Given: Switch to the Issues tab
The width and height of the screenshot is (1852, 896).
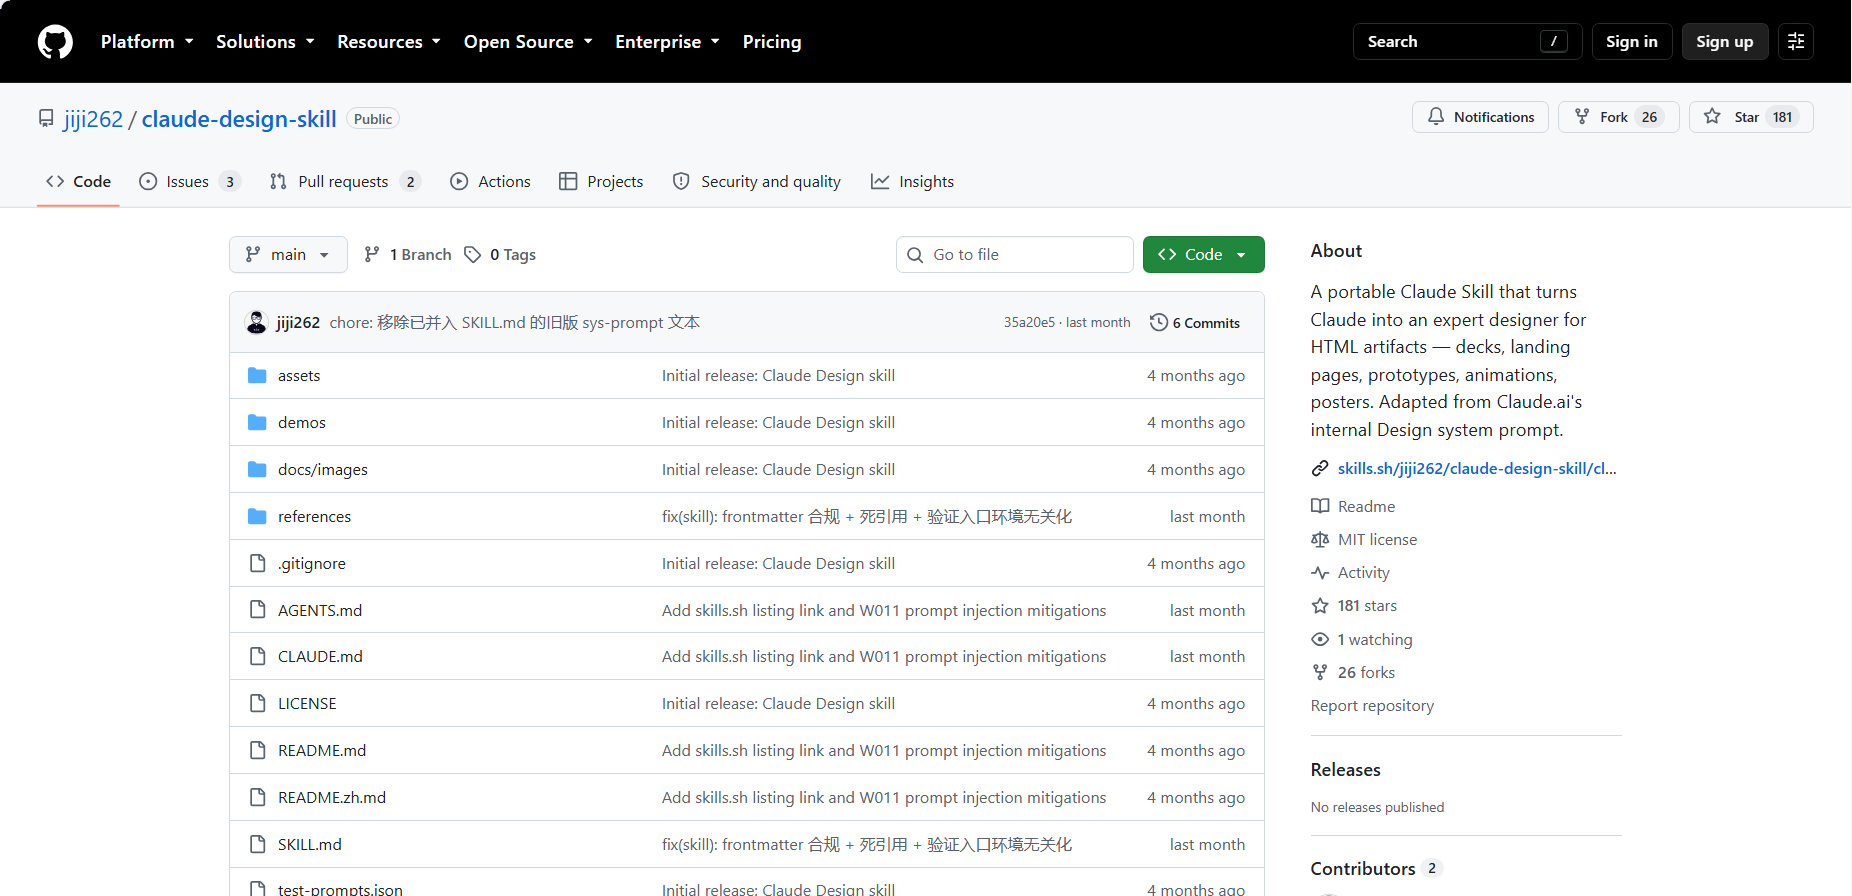Looking at the screenshot, I should (x=190, y=182).
